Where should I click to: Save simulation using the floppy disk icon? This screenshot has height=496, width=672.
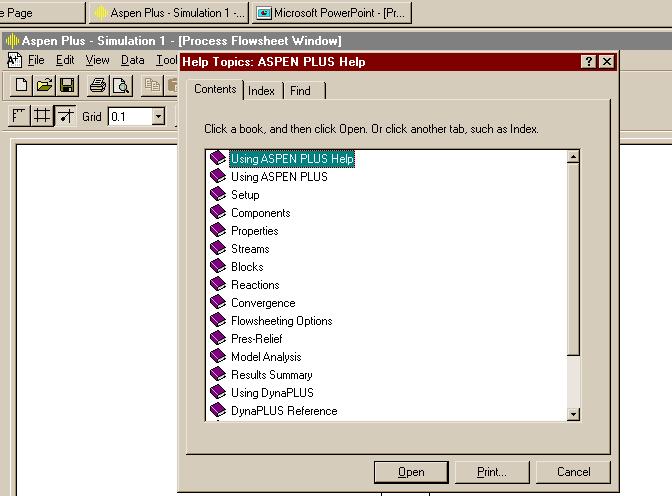click(67, 86)
